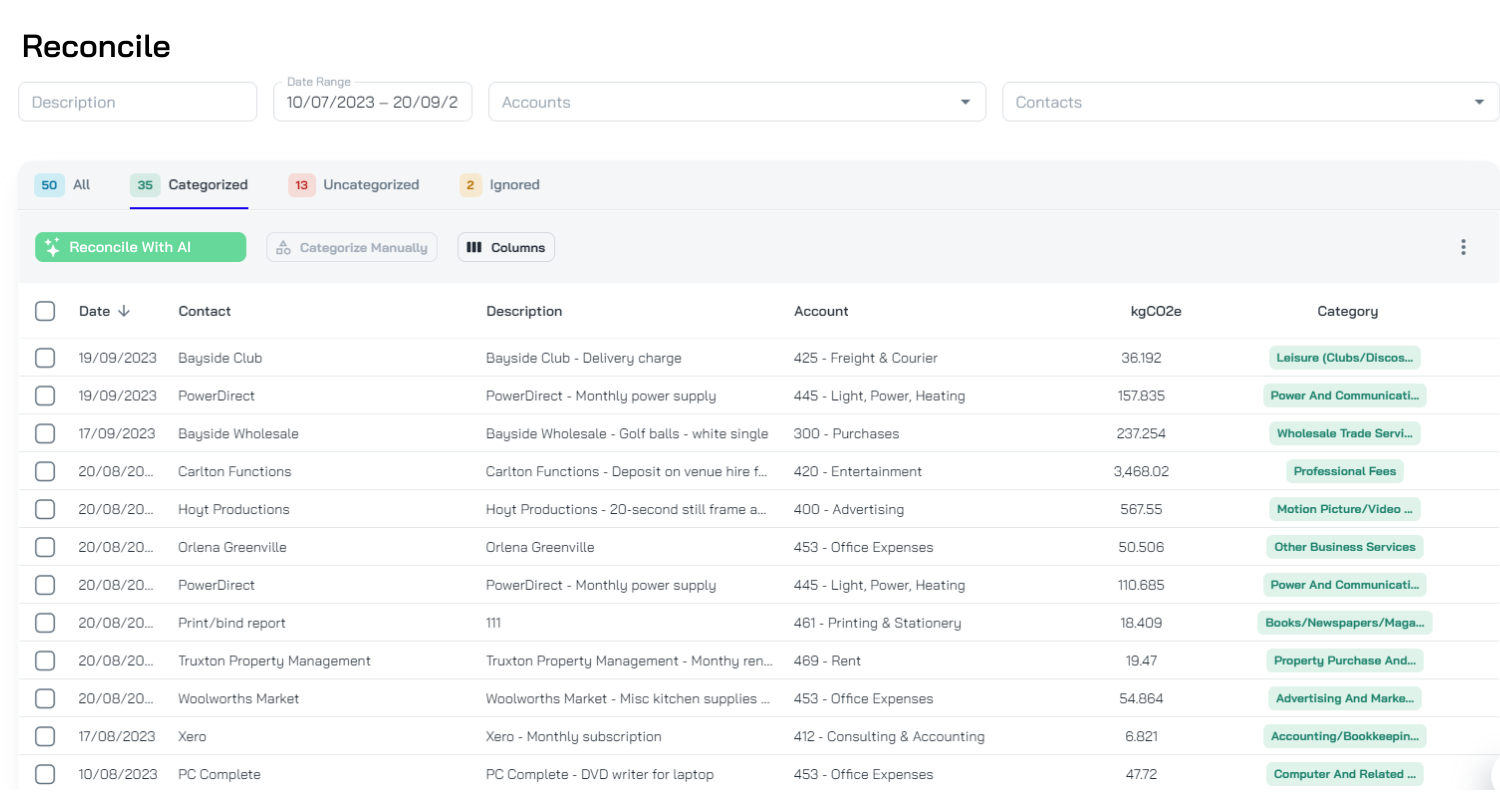Click the Category column header
The image size is (1500, 800).
1347,311
